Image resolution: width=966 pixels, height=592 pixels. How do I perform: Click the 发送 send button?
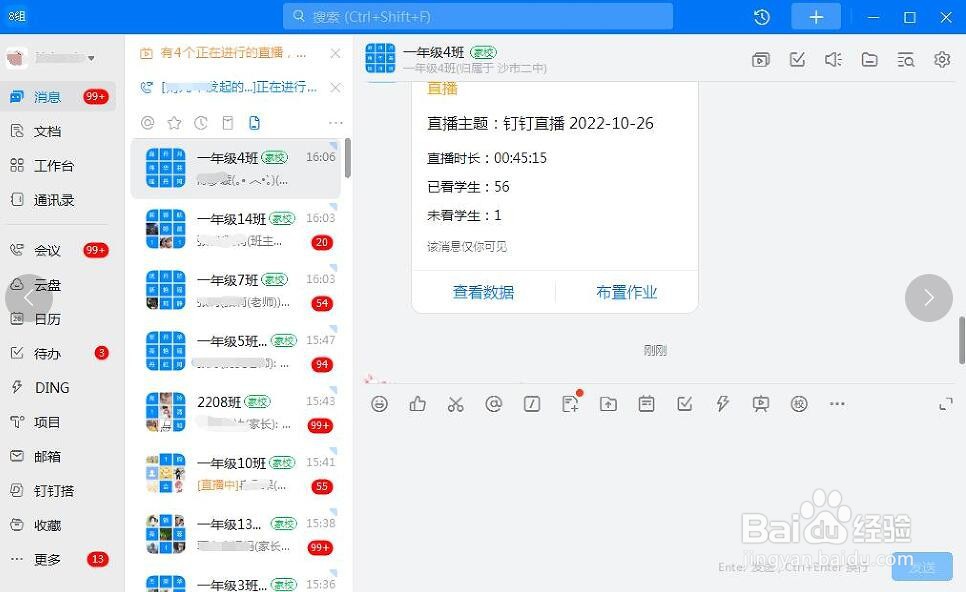(922, 567)
